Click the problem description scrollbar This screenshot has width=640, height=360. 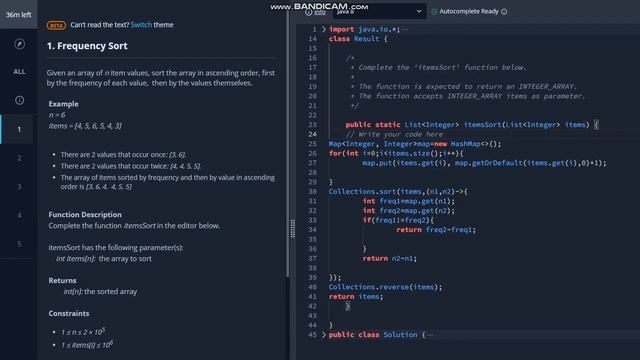288,143
